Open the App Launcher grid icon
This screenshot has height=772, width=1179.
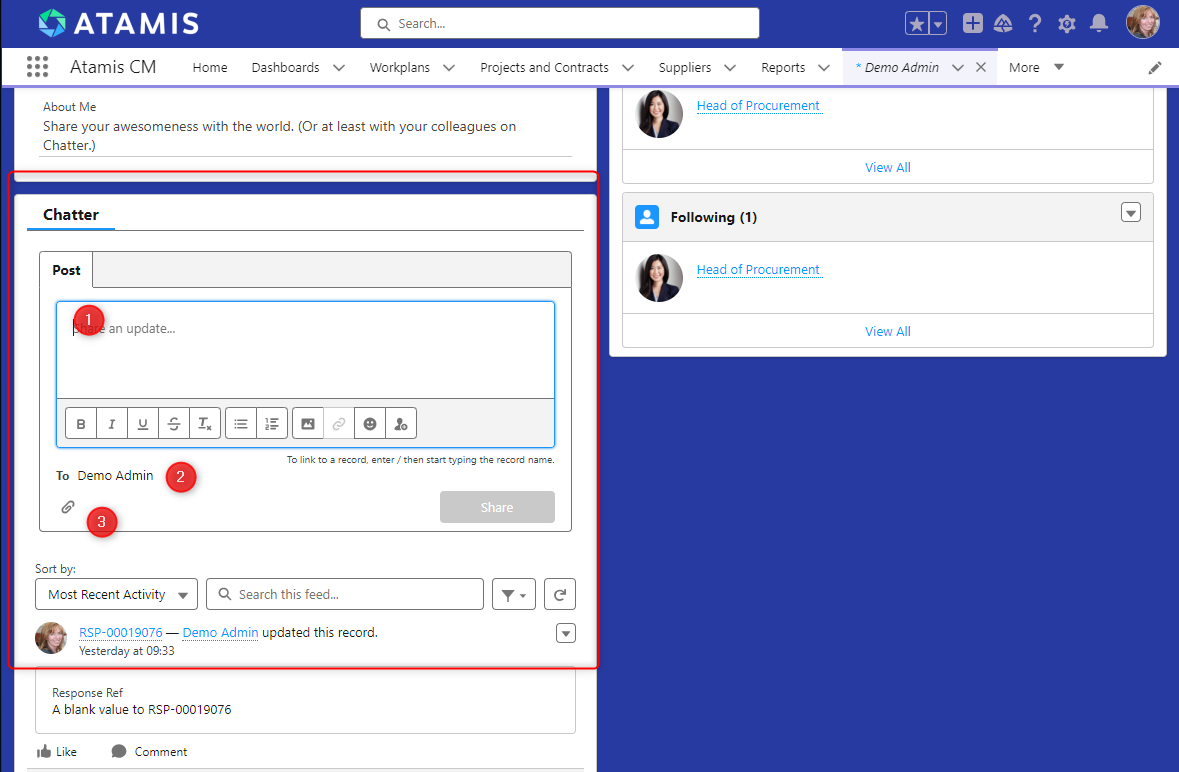[38, 67]
